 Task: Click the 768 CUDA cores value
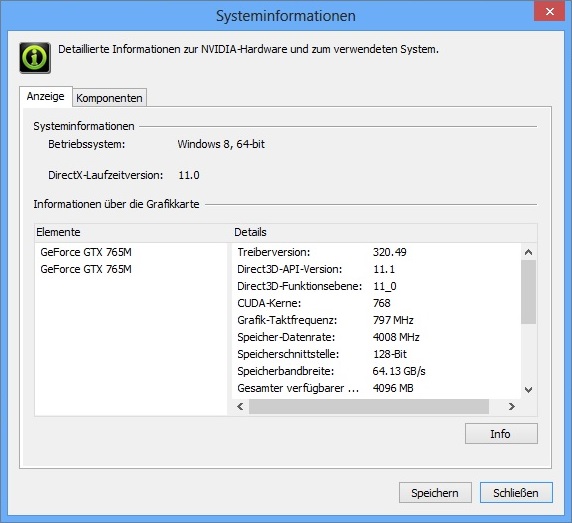[x=382, y=303]
